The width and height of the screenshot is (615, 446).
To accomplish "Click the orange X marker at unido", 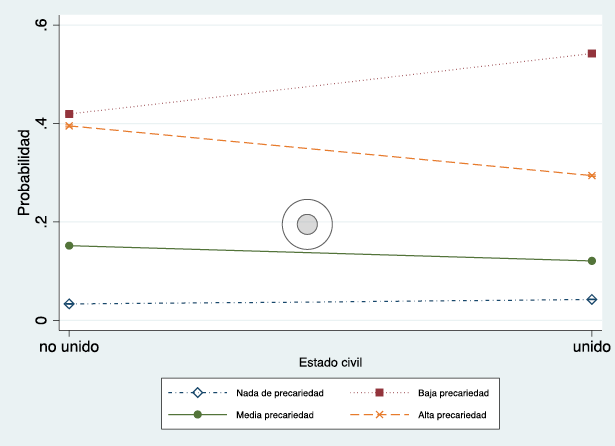I will point(592,176).
